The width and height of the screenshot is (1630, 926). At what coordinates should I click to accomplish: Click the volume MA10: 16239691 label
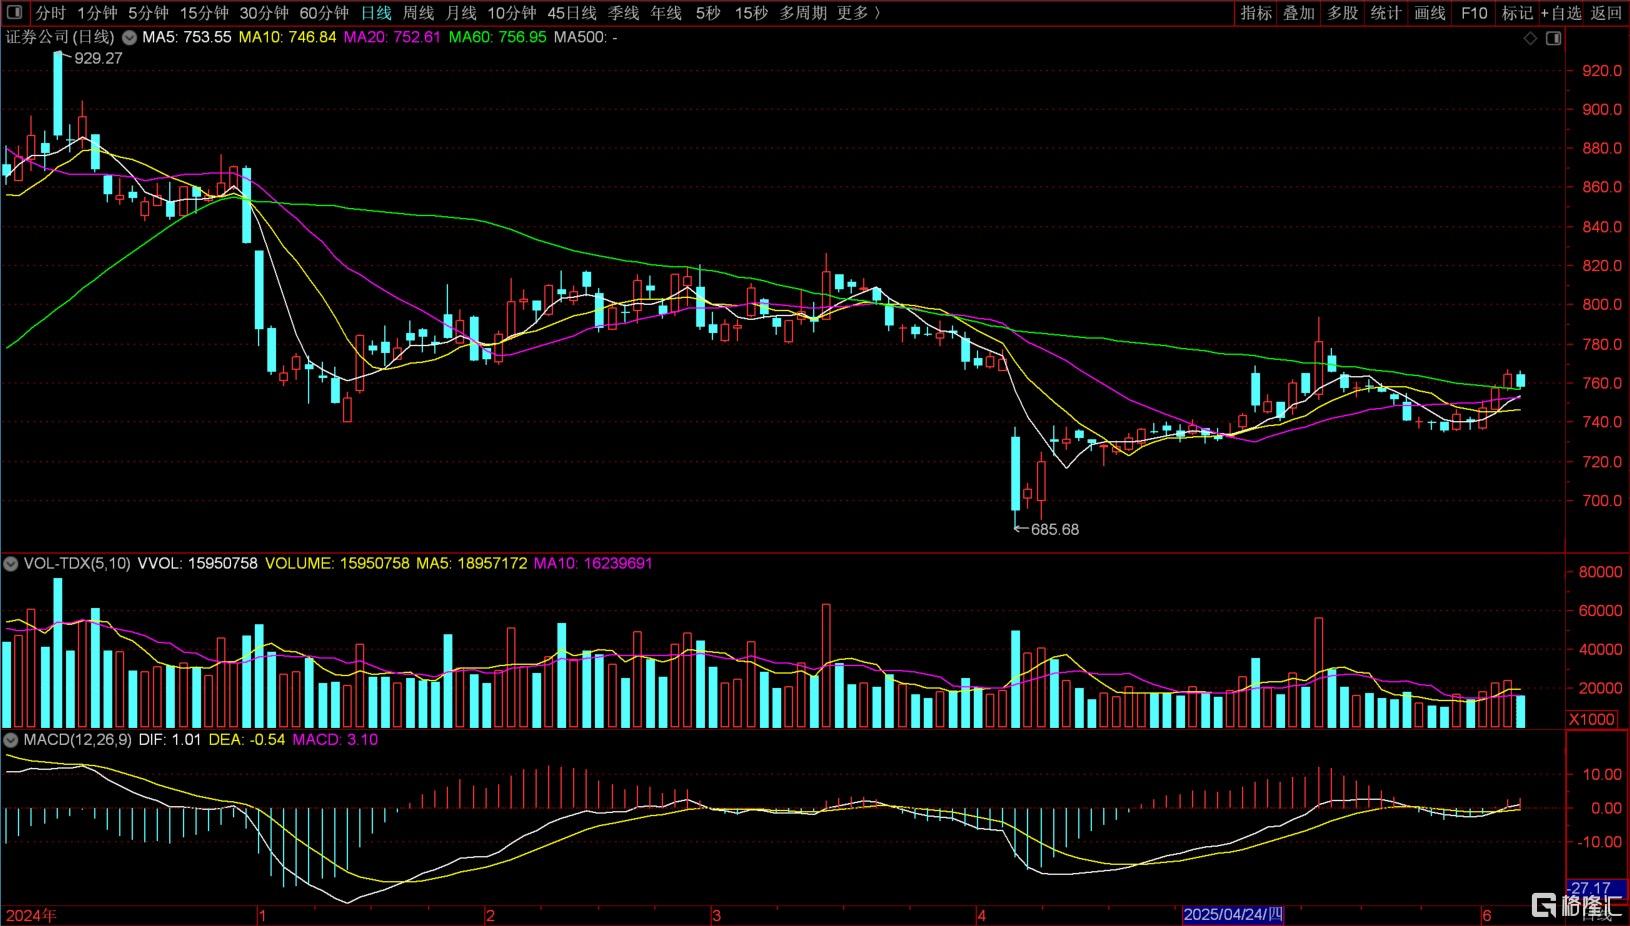pyautogui.click(x=593, y=564)
